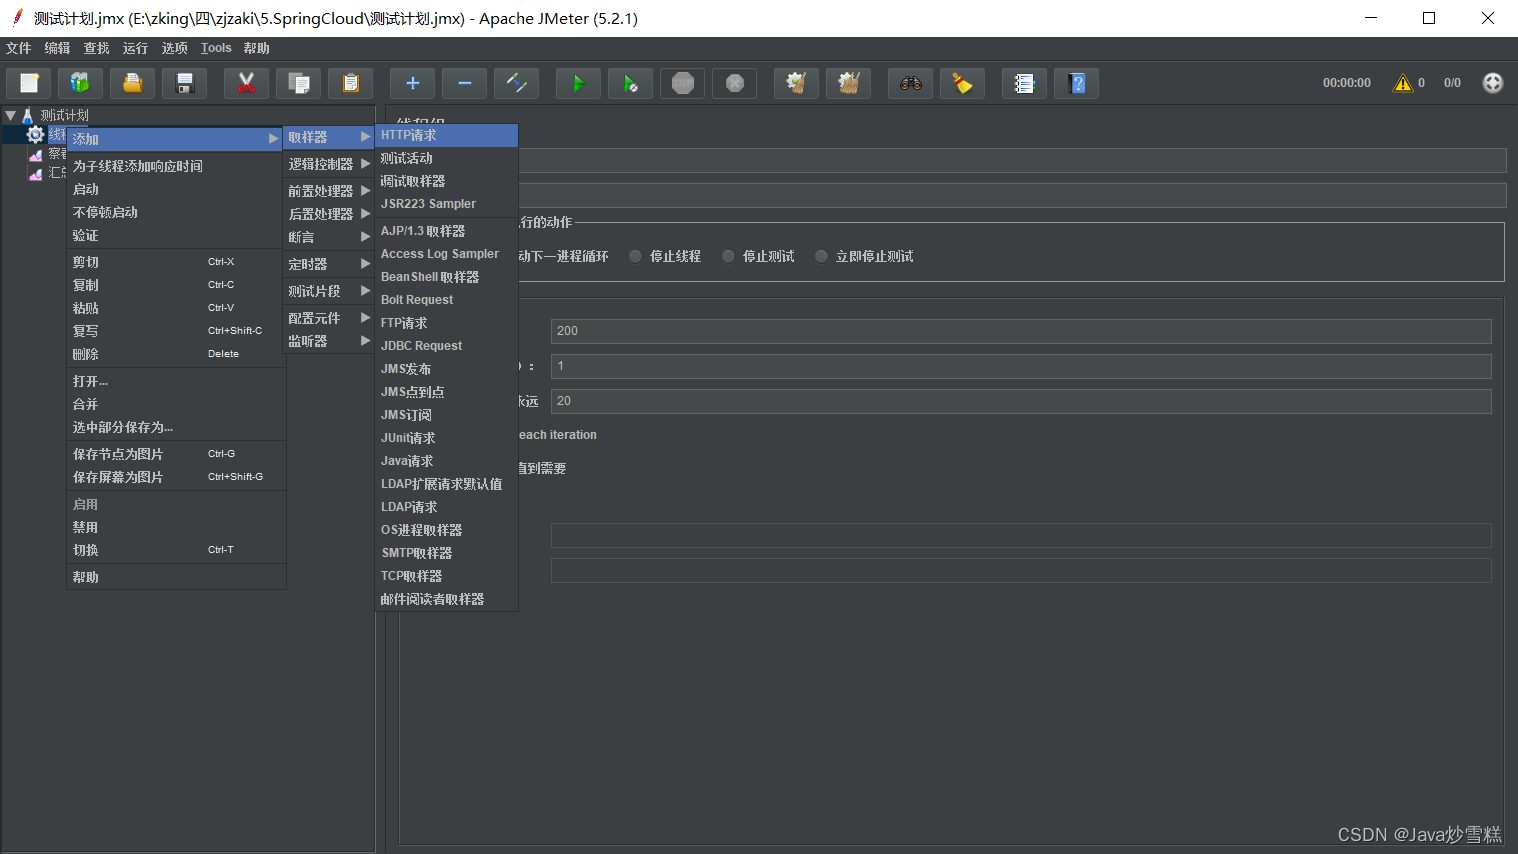
Task: Select 测试片段 submenu item
Action: (329, 291)
